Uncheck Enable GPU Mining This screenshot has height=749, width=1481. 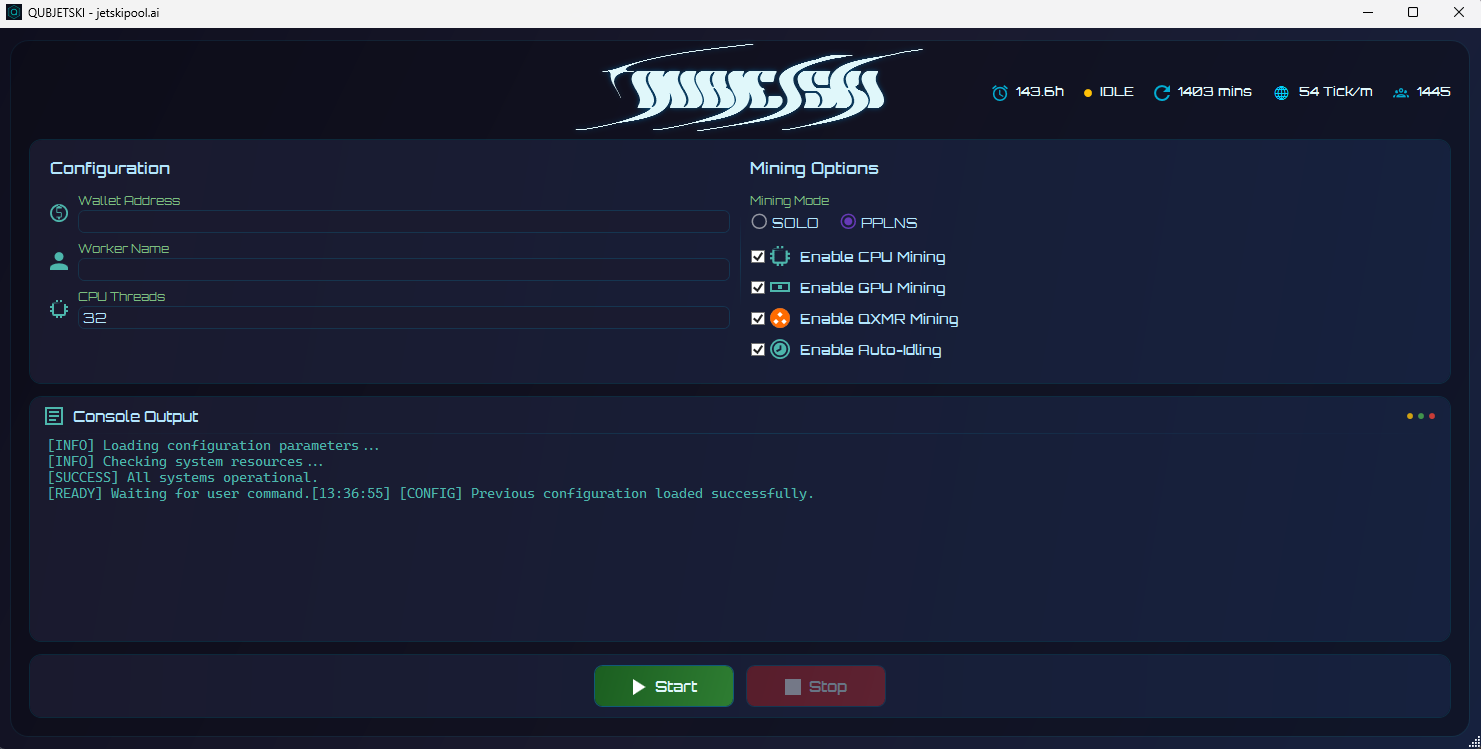coord(758,288)
